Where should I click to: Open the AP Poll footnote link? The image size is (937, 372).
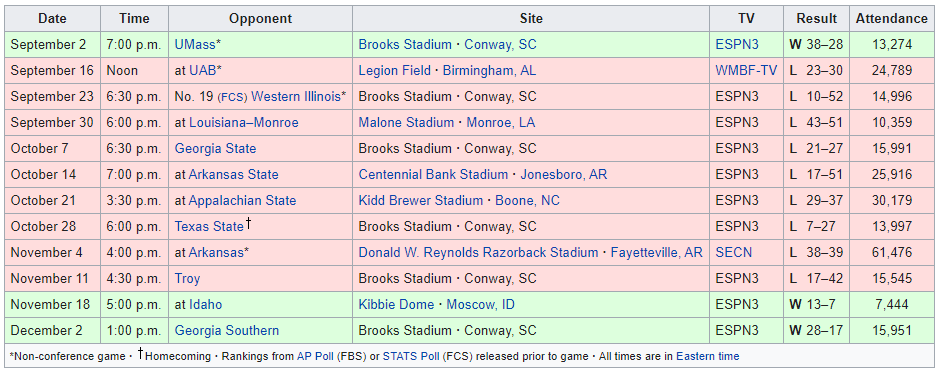point(316,356)
